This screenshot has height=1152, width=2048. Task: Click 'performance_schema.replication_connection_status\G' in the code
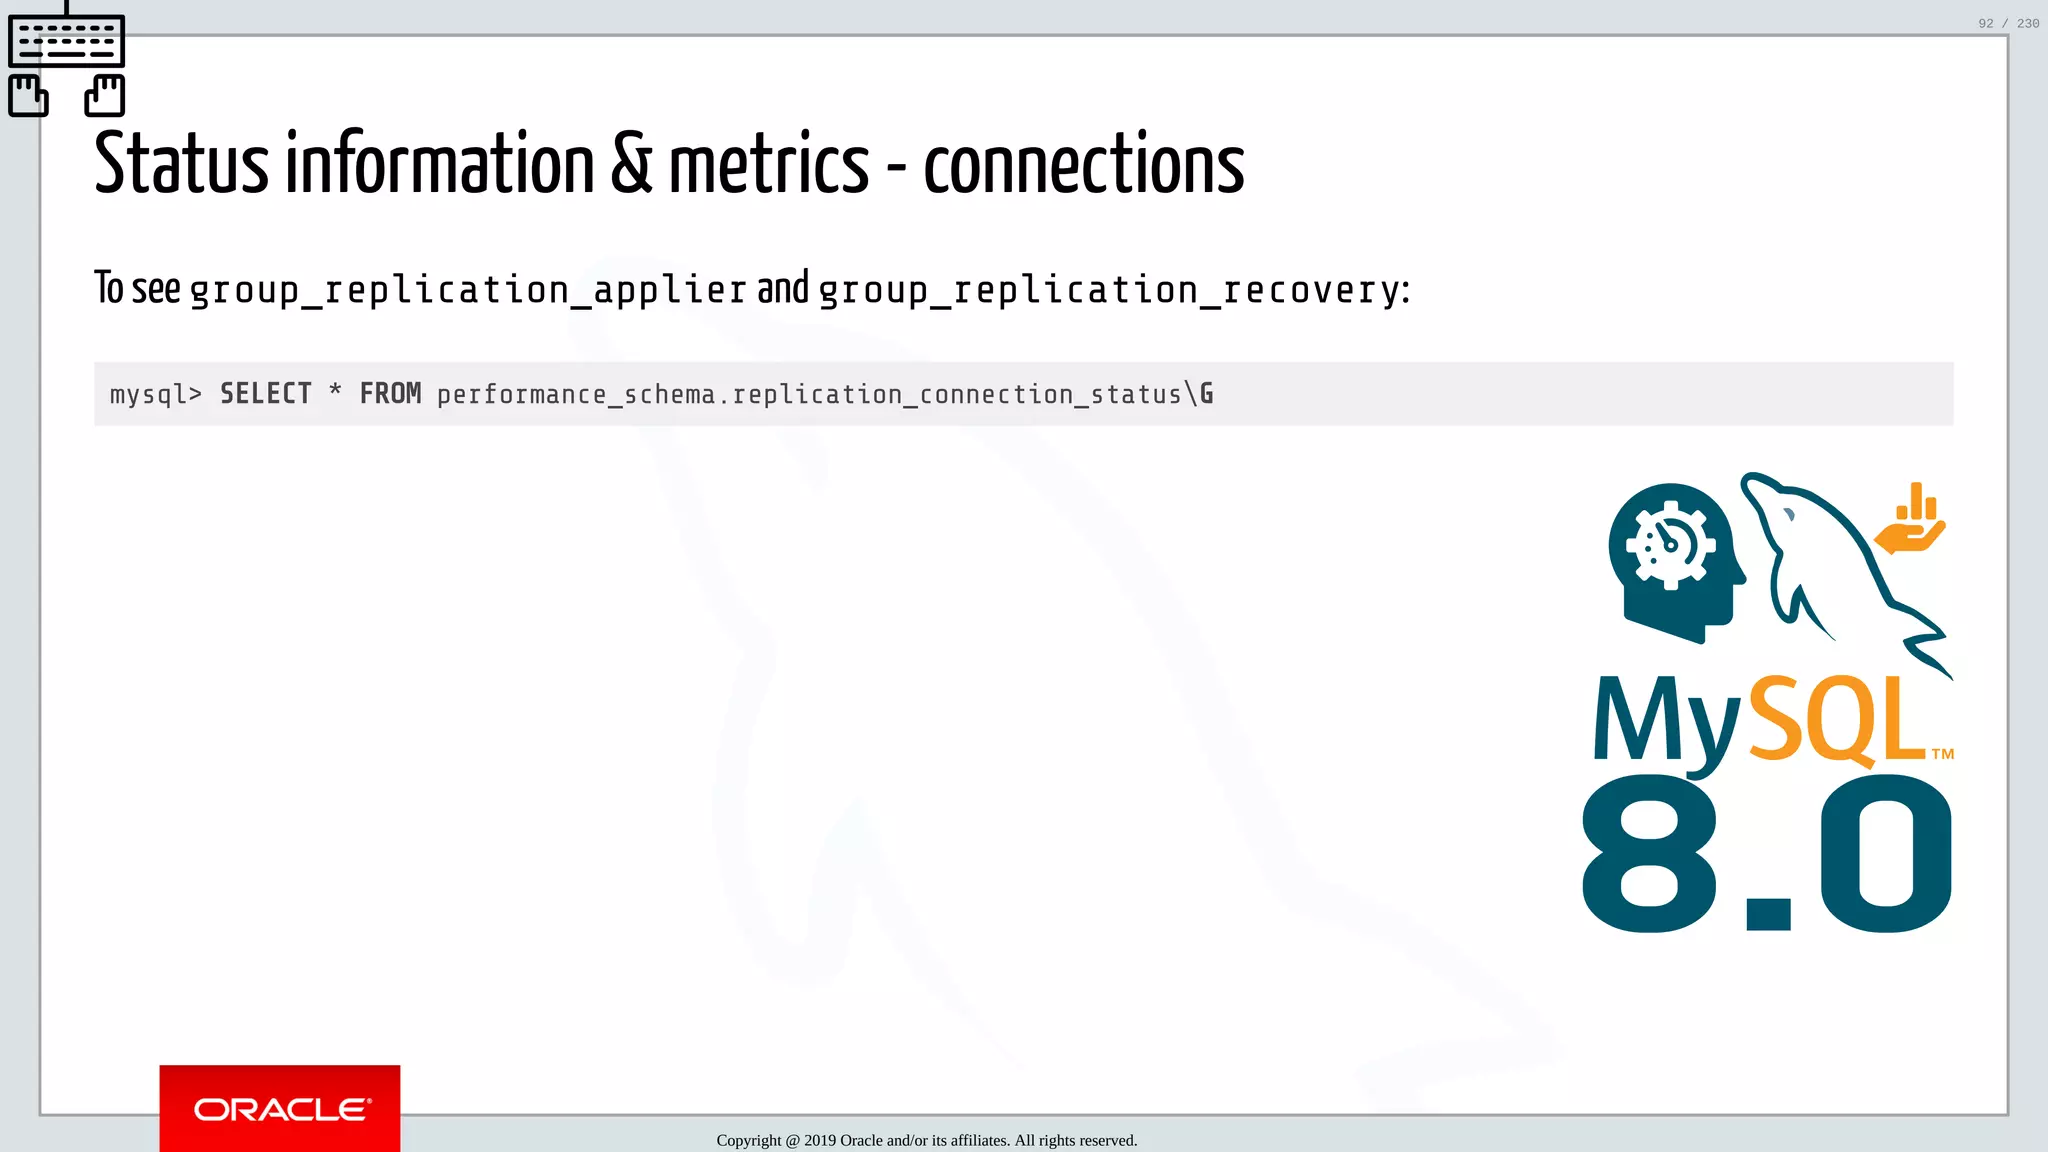click(825, 394)
